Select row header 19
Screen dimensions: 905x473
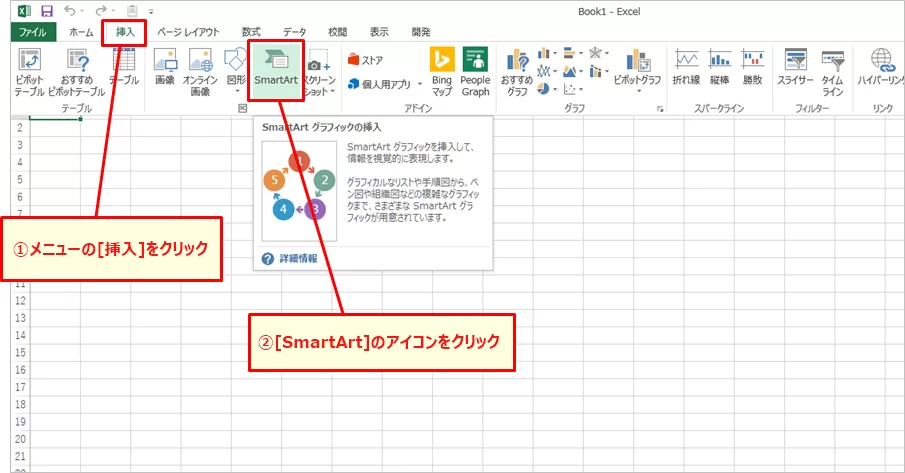(20, 422)
